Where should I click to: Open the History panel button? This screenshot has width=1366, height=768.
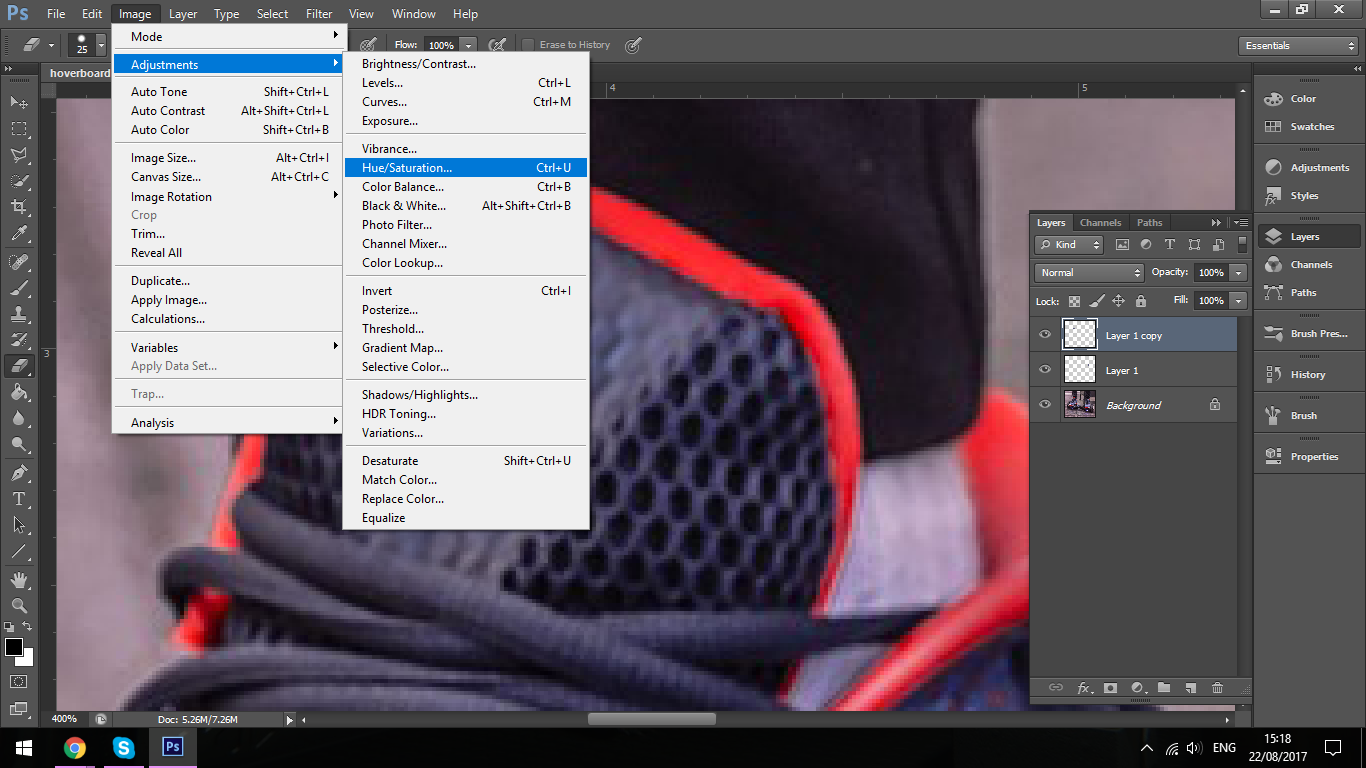(x=1308, y=374)
